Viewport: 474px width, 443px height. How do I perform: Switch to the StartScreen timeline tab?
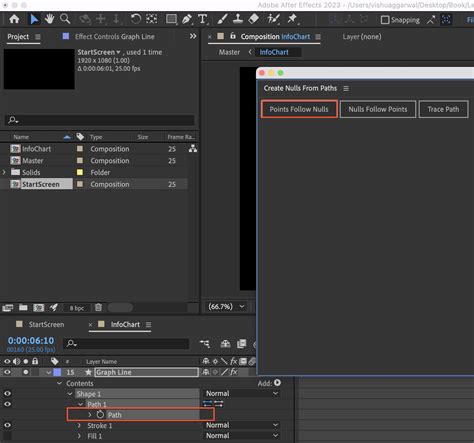click(x=46, y=324)
